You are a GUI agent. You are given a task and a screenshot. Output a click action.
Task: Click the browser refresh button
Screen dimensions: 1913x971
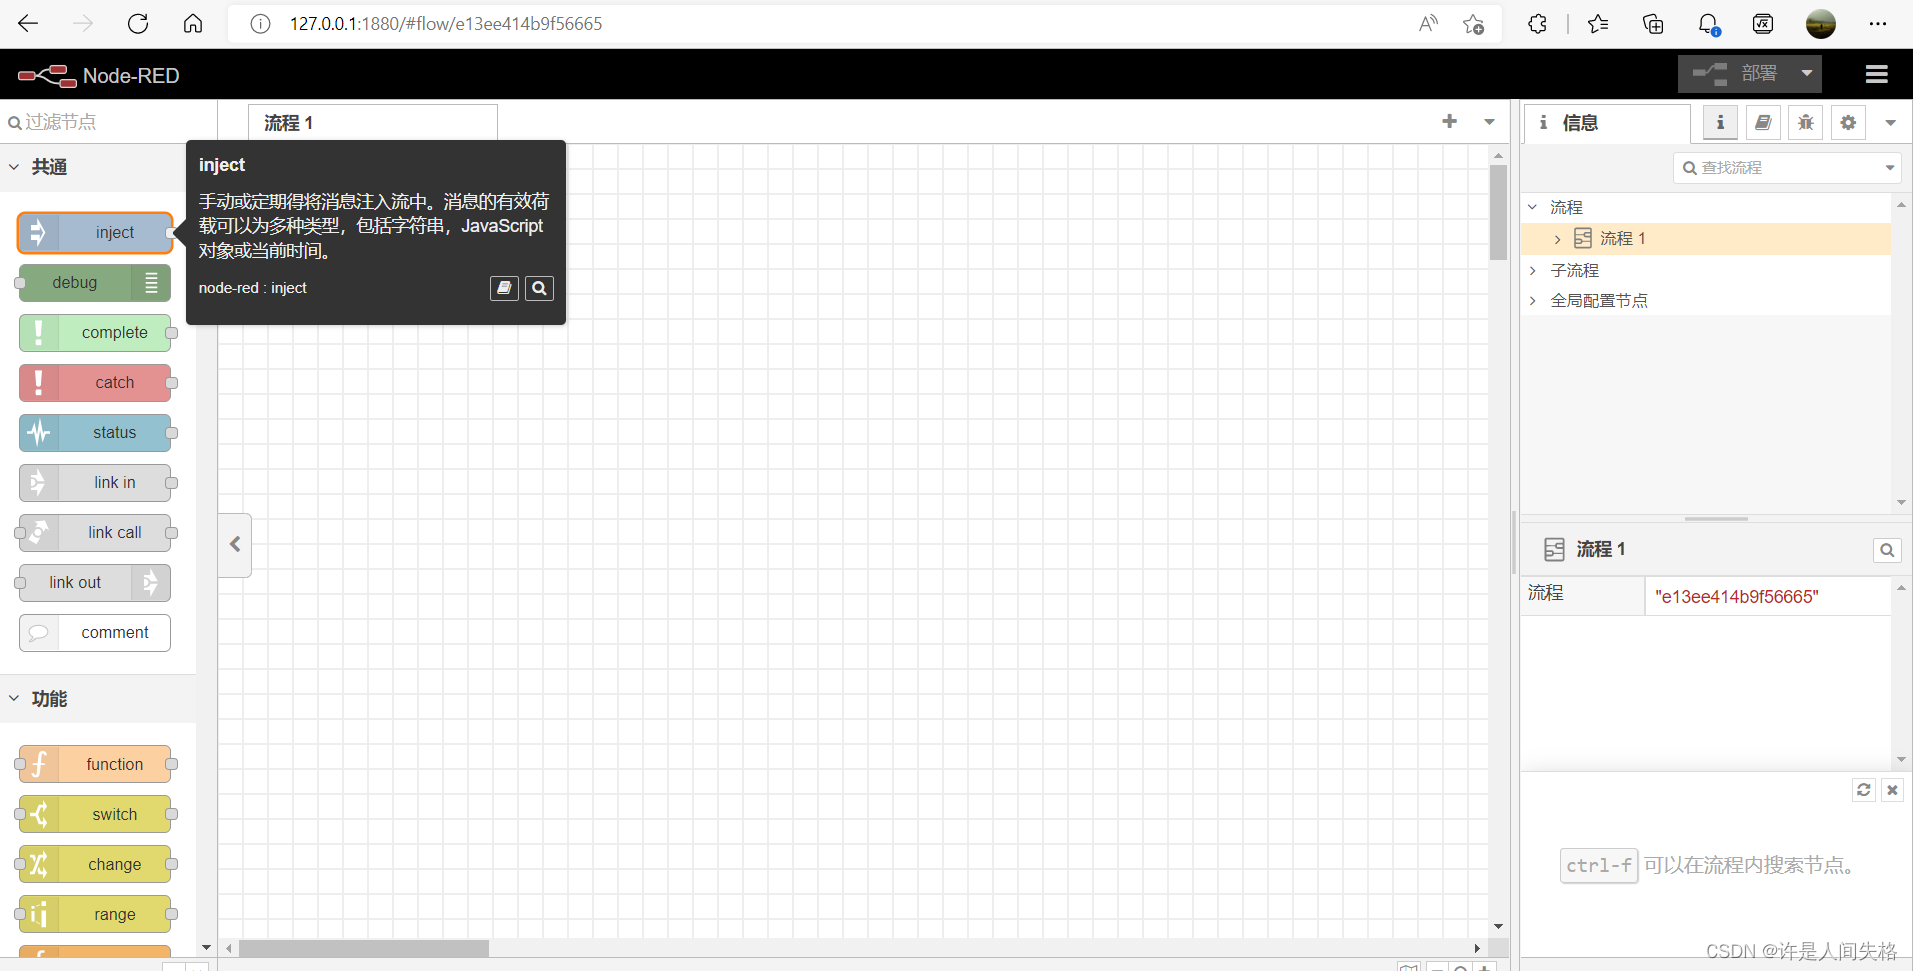click(138, 24)
